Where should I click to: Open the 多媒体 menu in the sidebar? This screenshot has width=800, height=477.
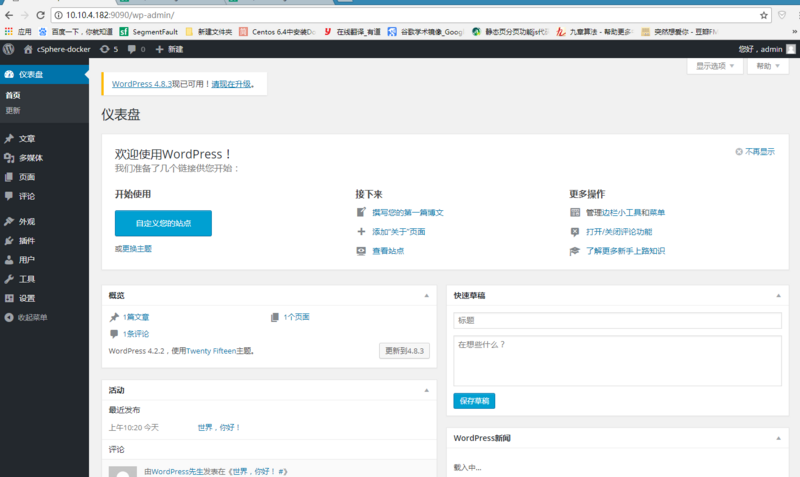tap(31, 158)
